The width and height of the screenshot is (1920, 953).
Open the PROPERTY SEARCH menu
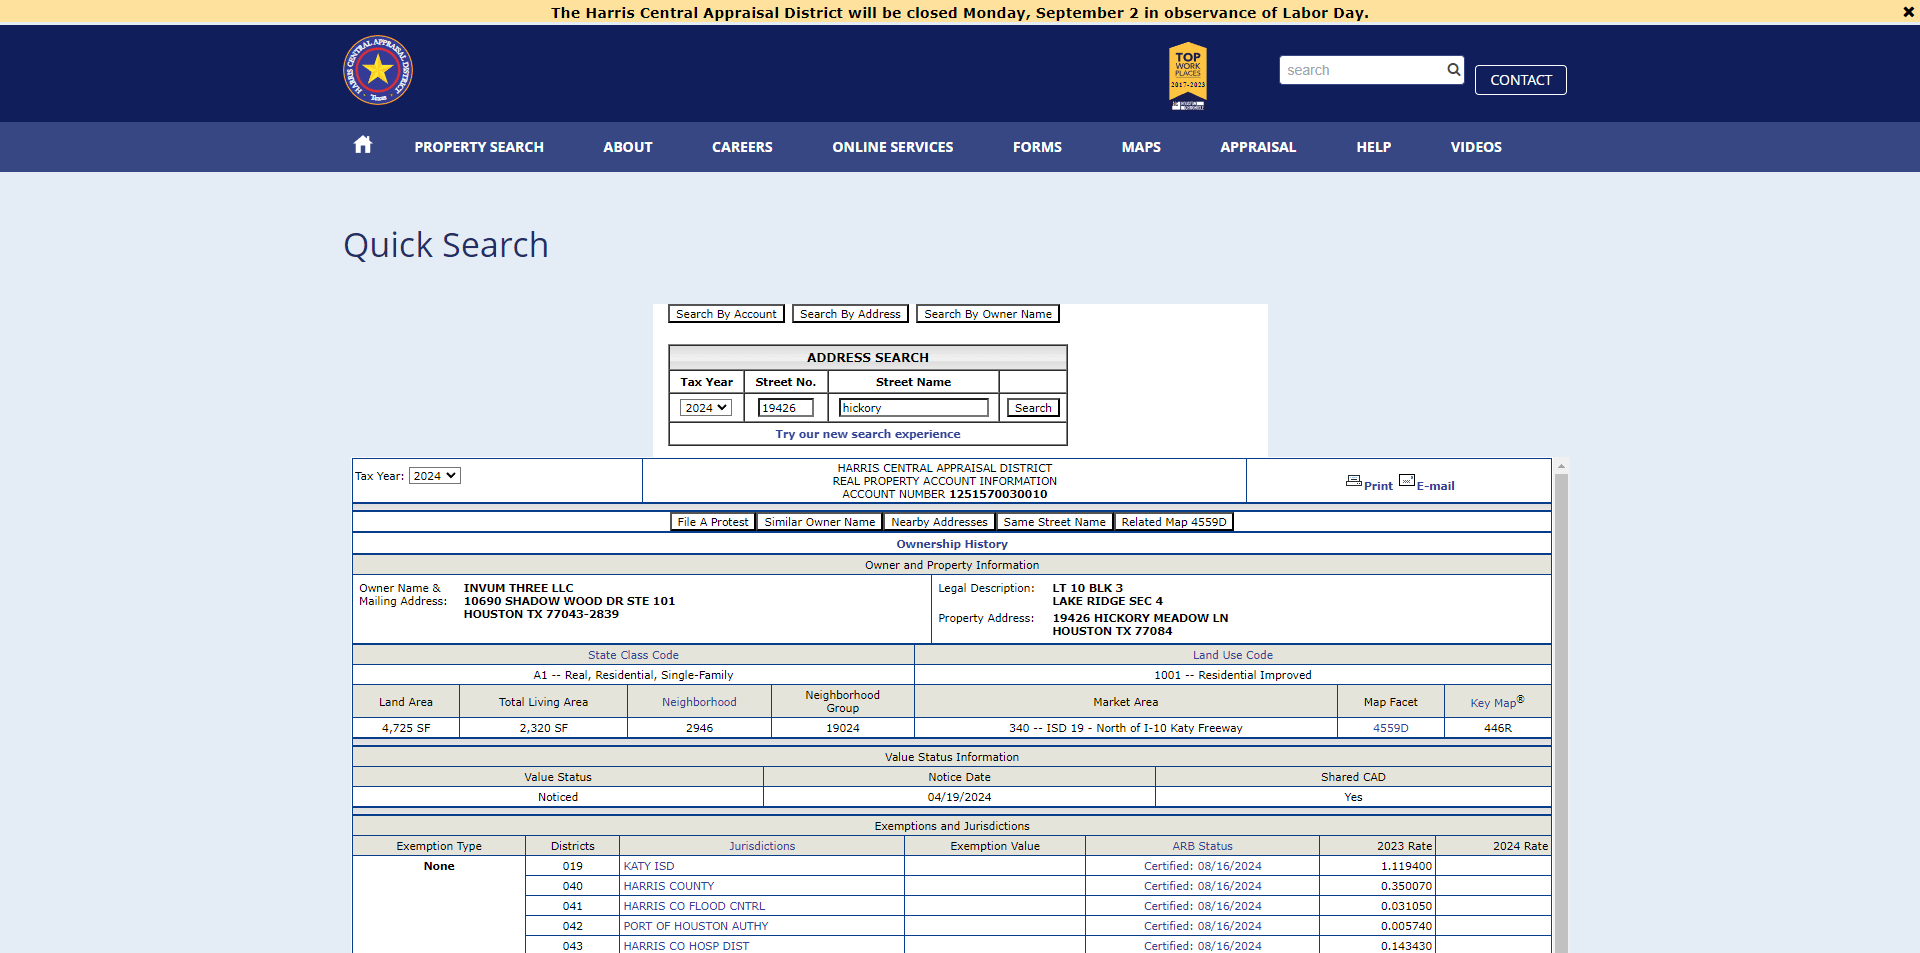tap(479, 147)
